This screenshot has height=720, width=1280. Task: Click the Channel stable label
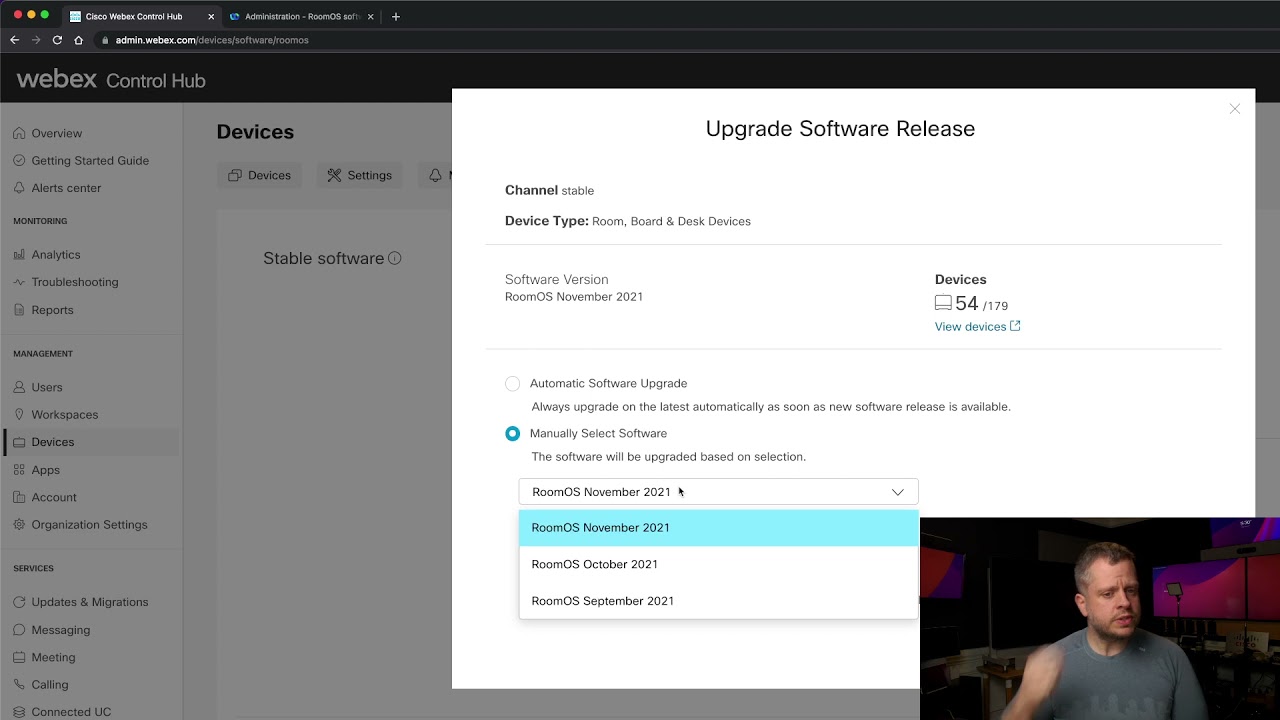549,190
